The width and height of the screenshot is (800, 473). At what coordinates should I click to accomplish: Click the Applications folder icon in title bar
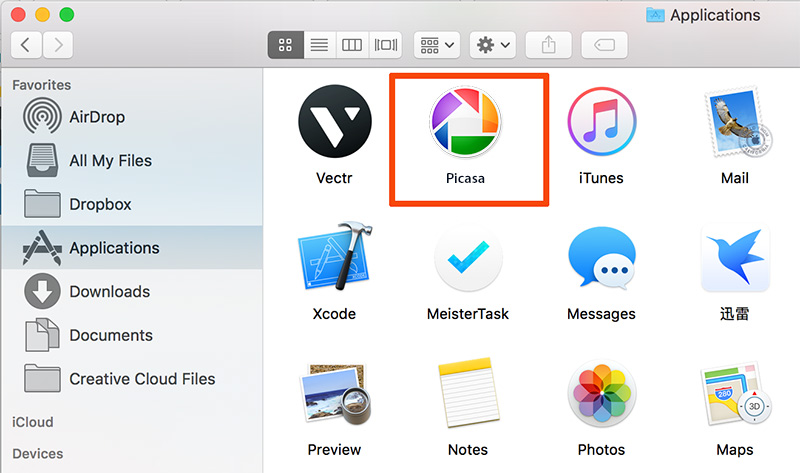[x=655, y=15]
